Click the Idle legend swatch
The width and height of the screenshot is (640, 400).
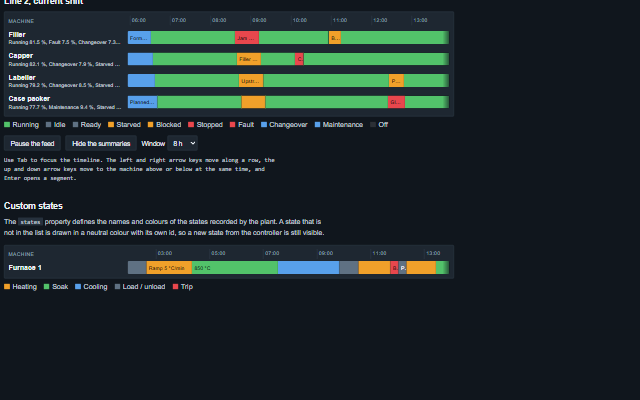click(x=49, y=124)
